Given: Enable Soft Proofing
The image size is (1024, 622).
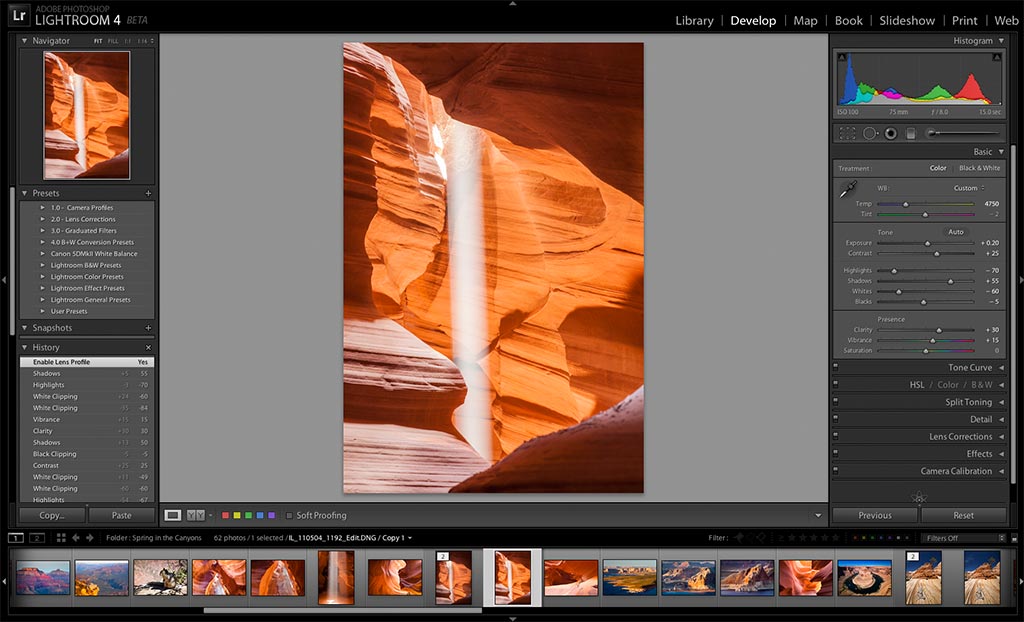Looking at the screenshot, I should (288, 515).
